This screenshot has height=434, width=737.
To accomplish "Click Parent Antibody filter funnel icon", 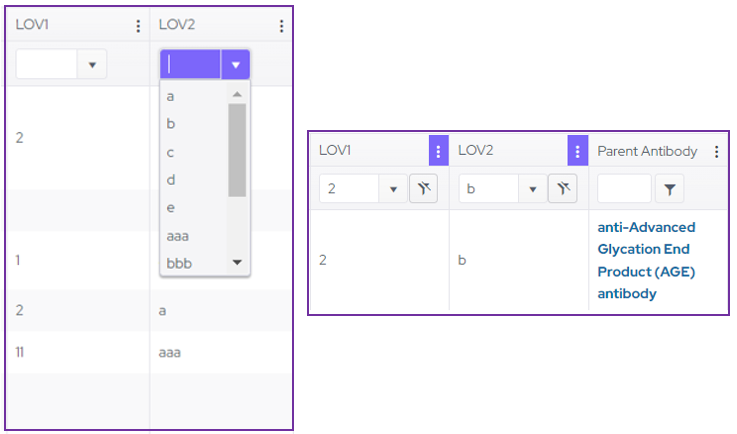I will [x=669, y=188].
